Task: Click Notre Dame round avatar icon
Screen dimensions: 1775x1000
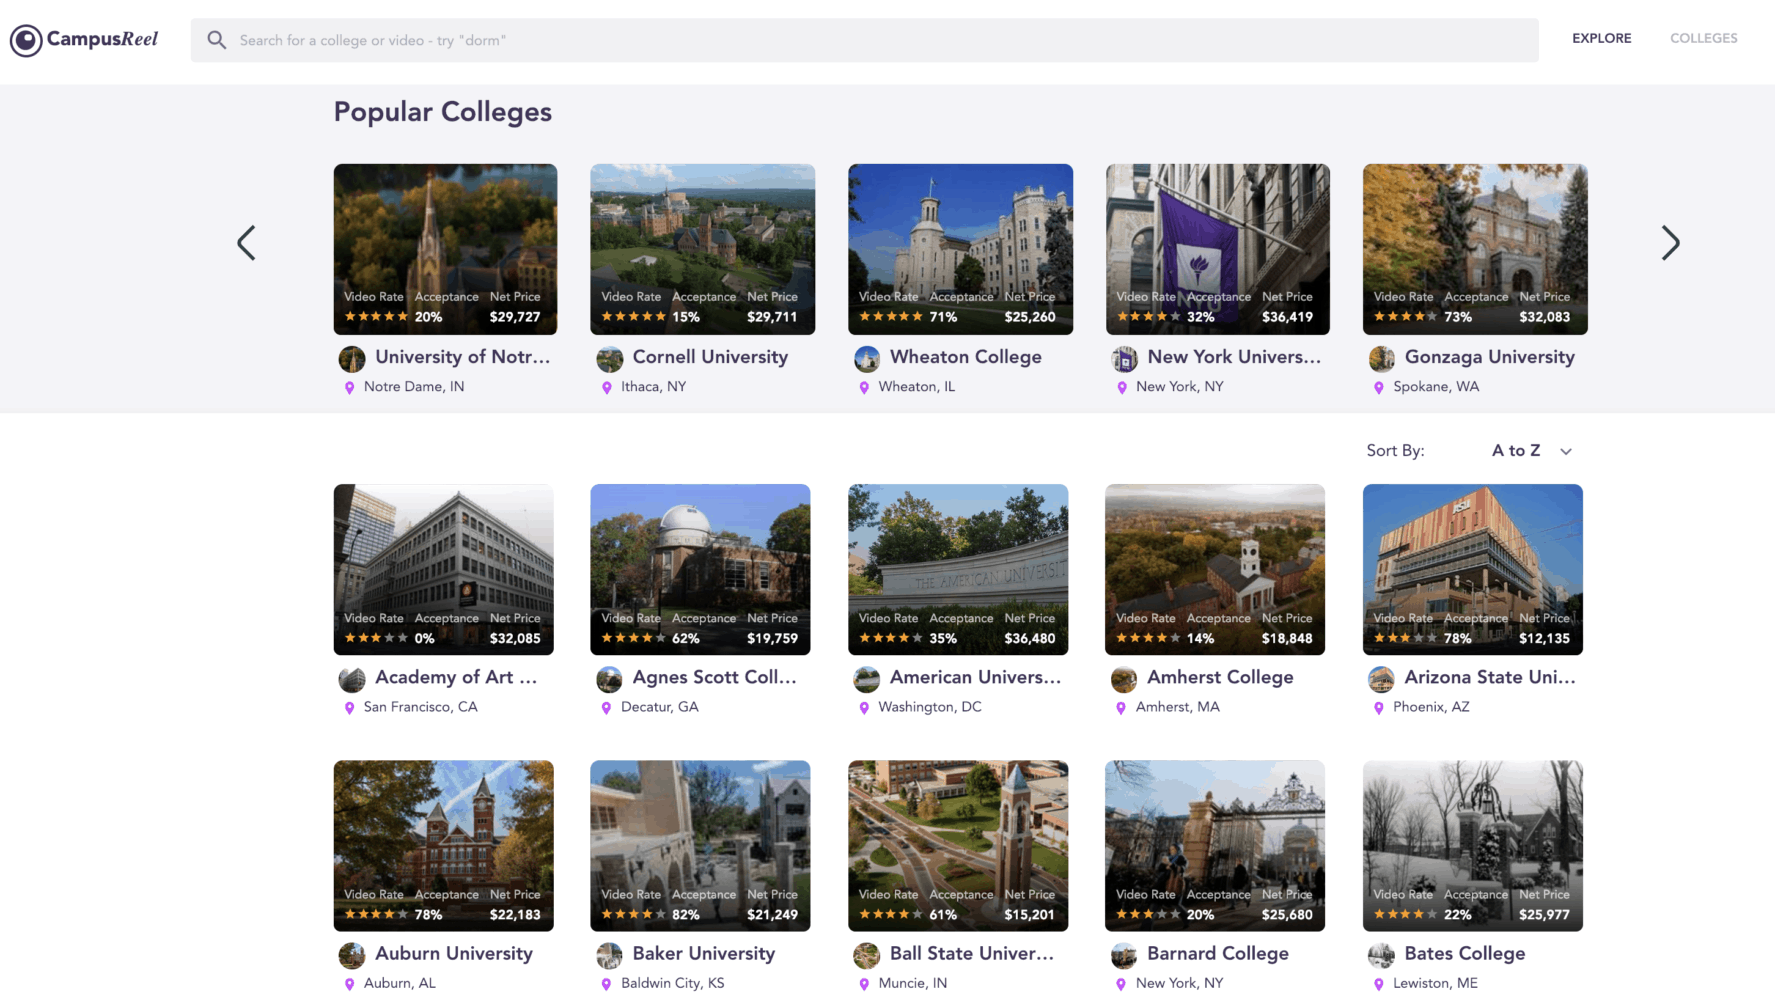Action: point(352,359)
